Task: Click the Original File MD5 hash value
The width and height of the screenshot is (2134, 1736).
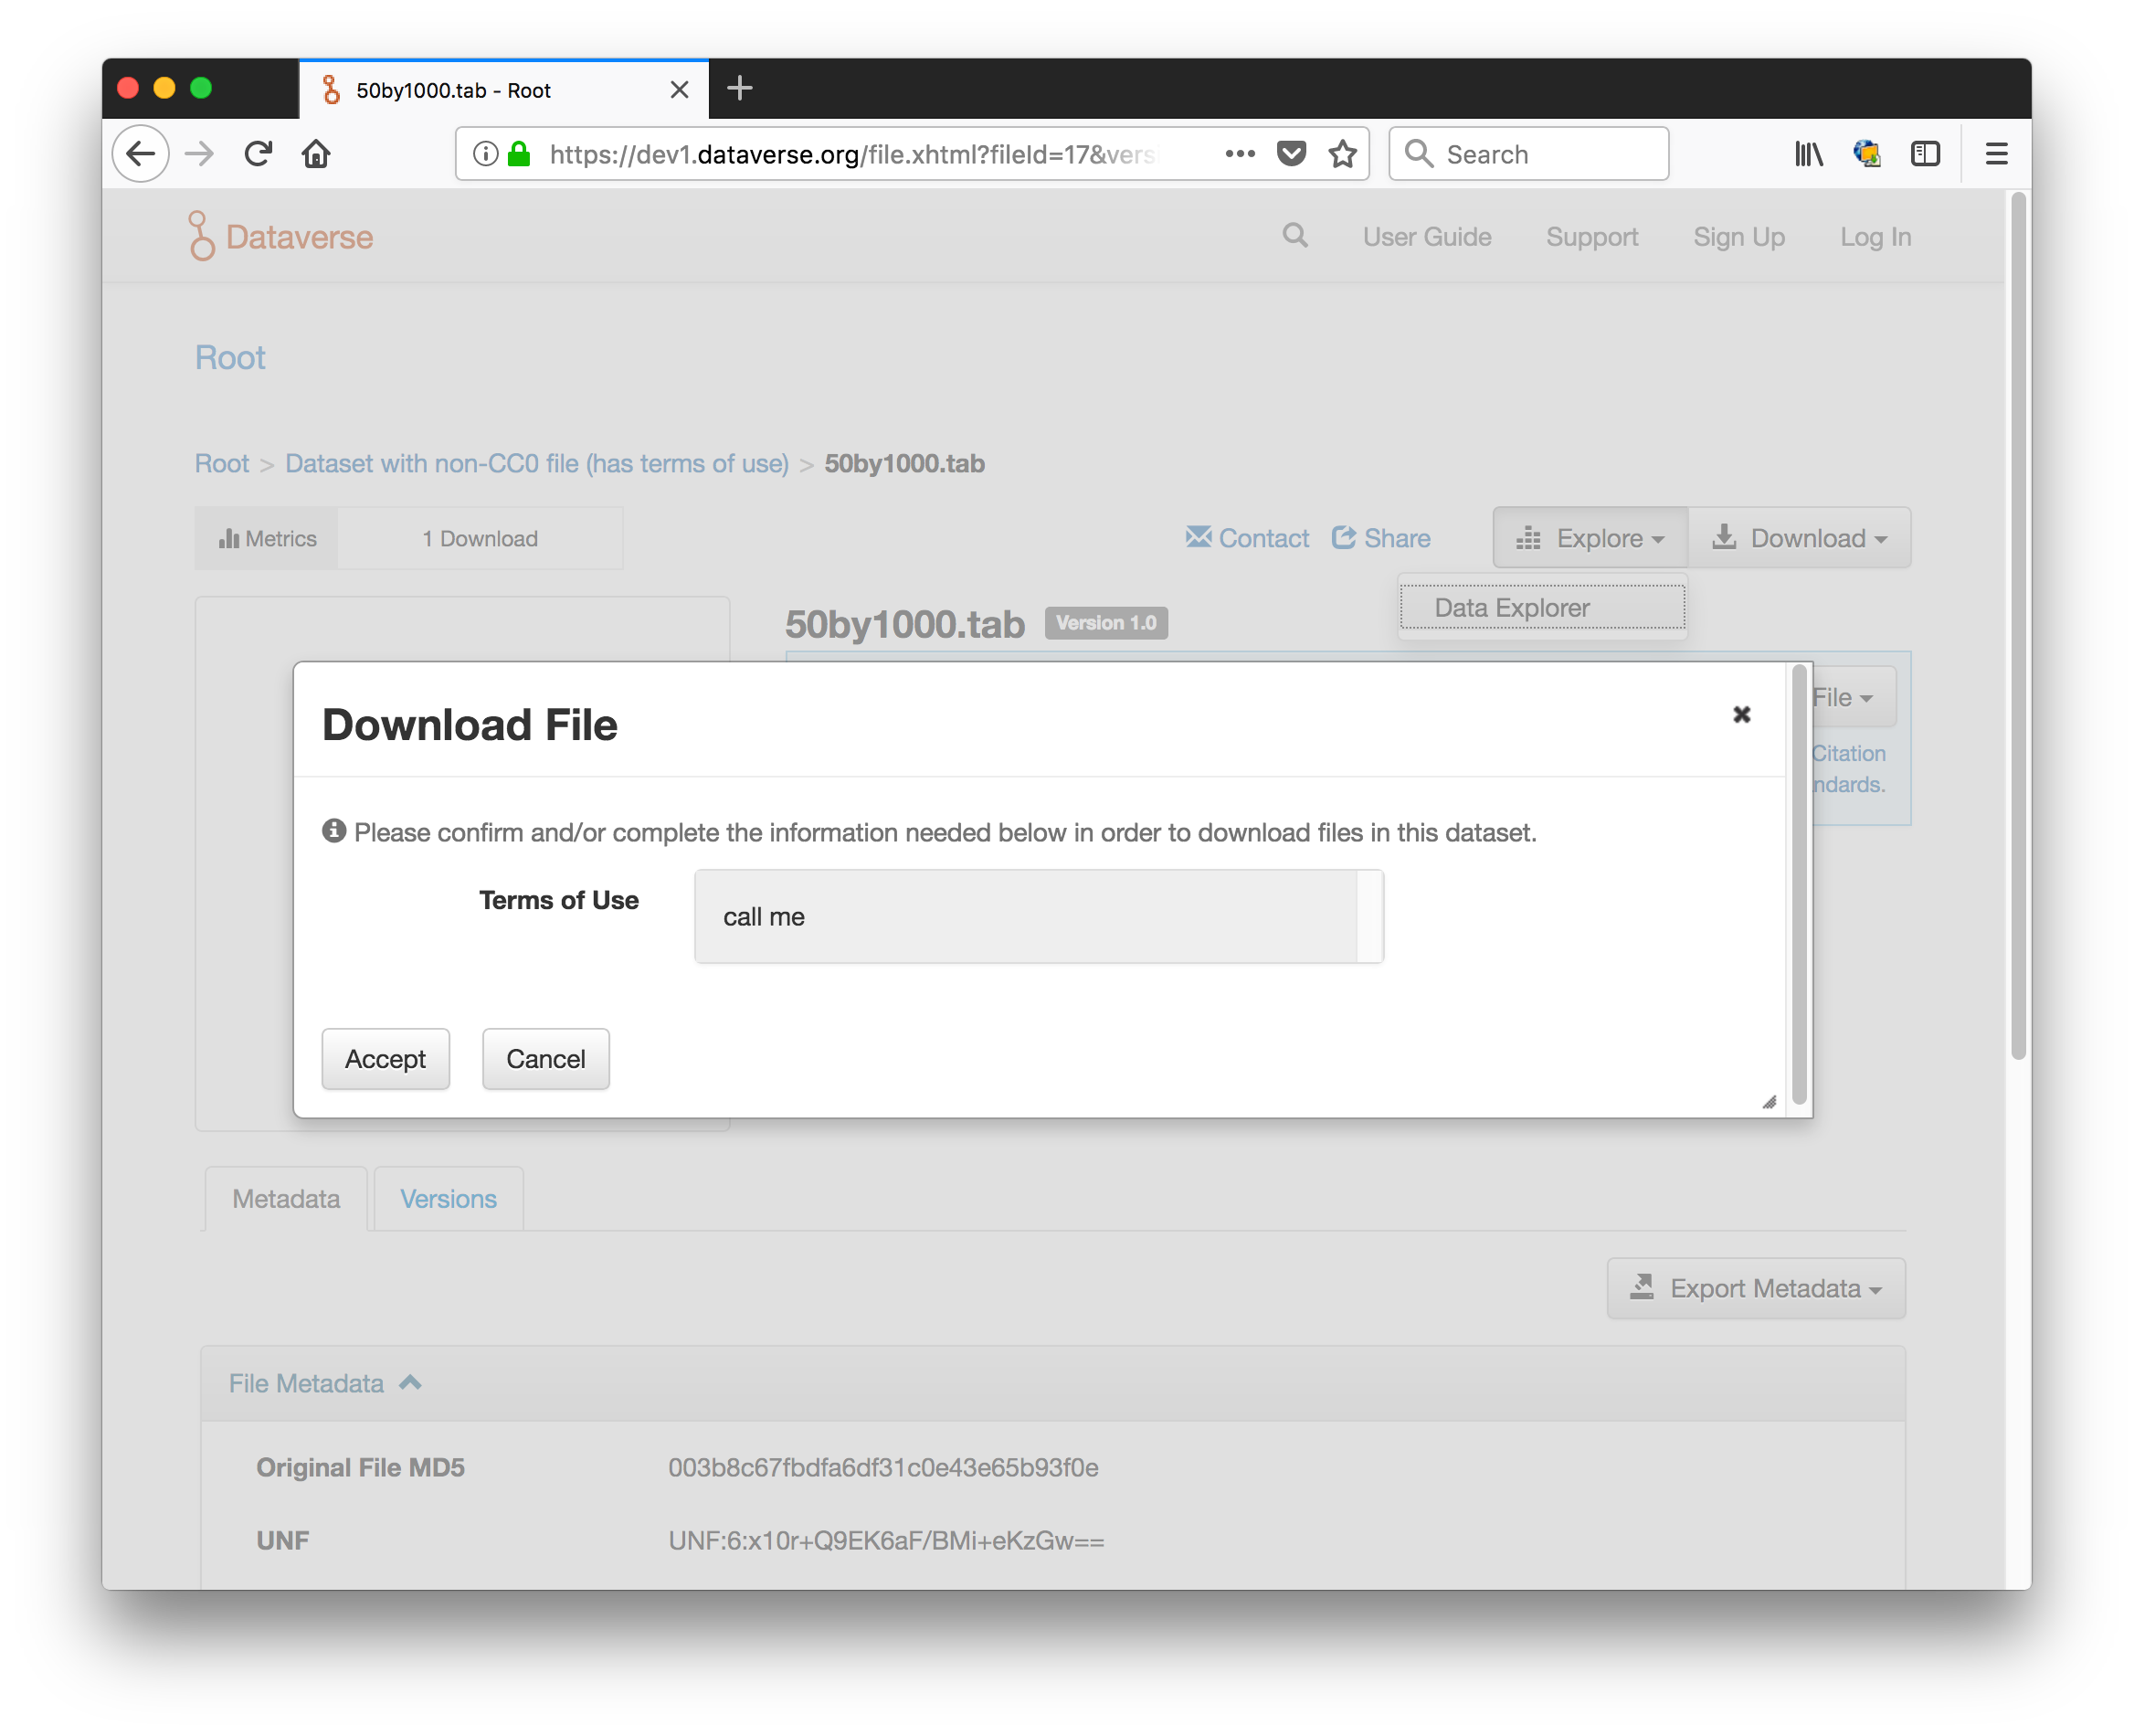Action: click(883, 1467)
